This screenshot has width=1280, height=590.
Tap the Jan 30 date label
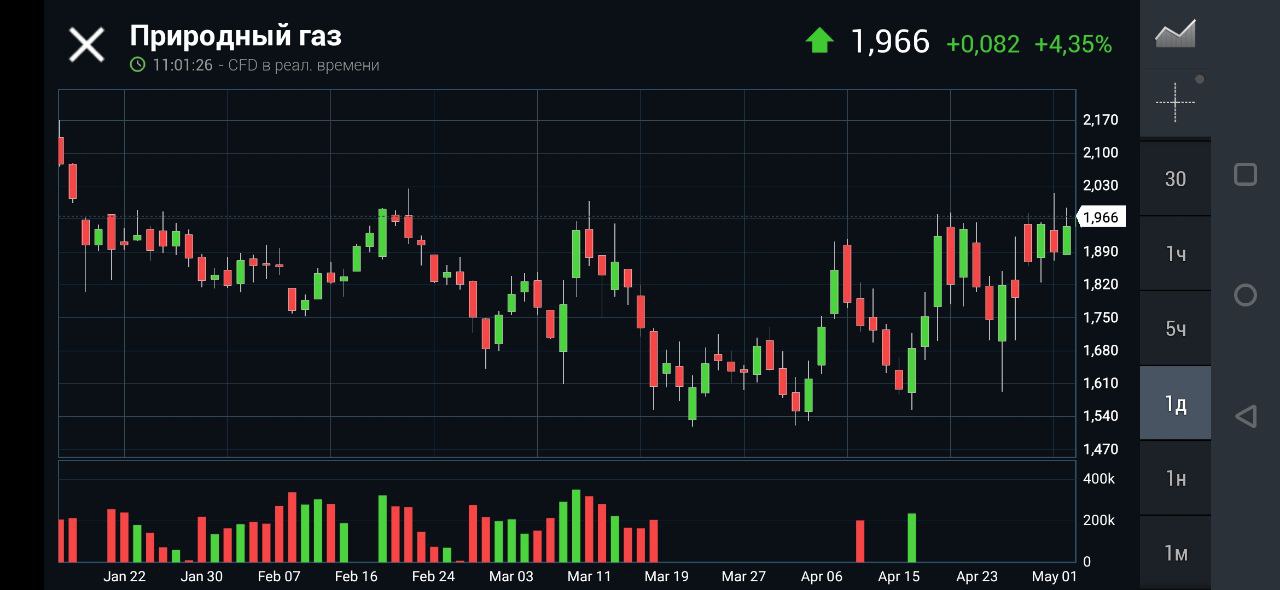click(201, 576)
